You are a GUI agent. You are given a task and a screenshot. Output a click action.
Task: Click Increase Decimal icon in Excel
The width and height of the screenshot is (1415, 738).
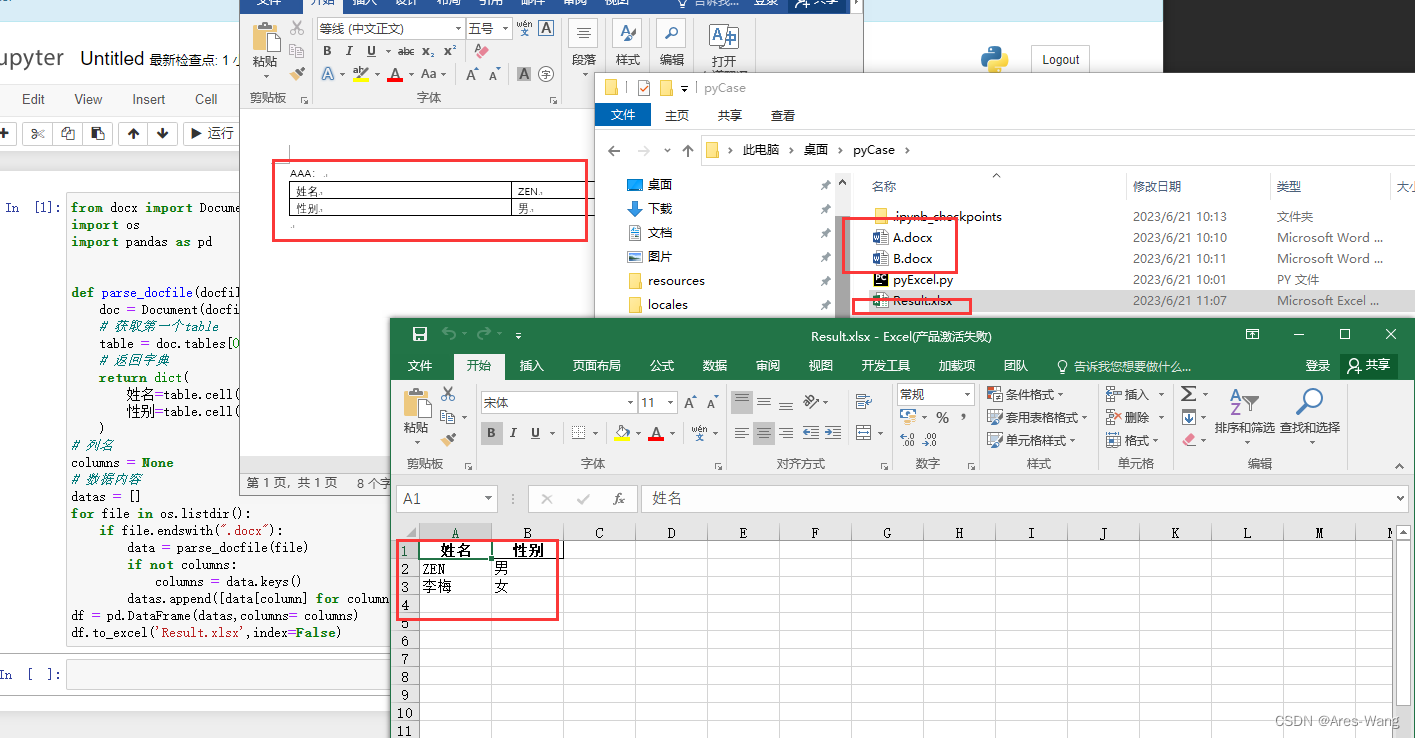(908, 440)
